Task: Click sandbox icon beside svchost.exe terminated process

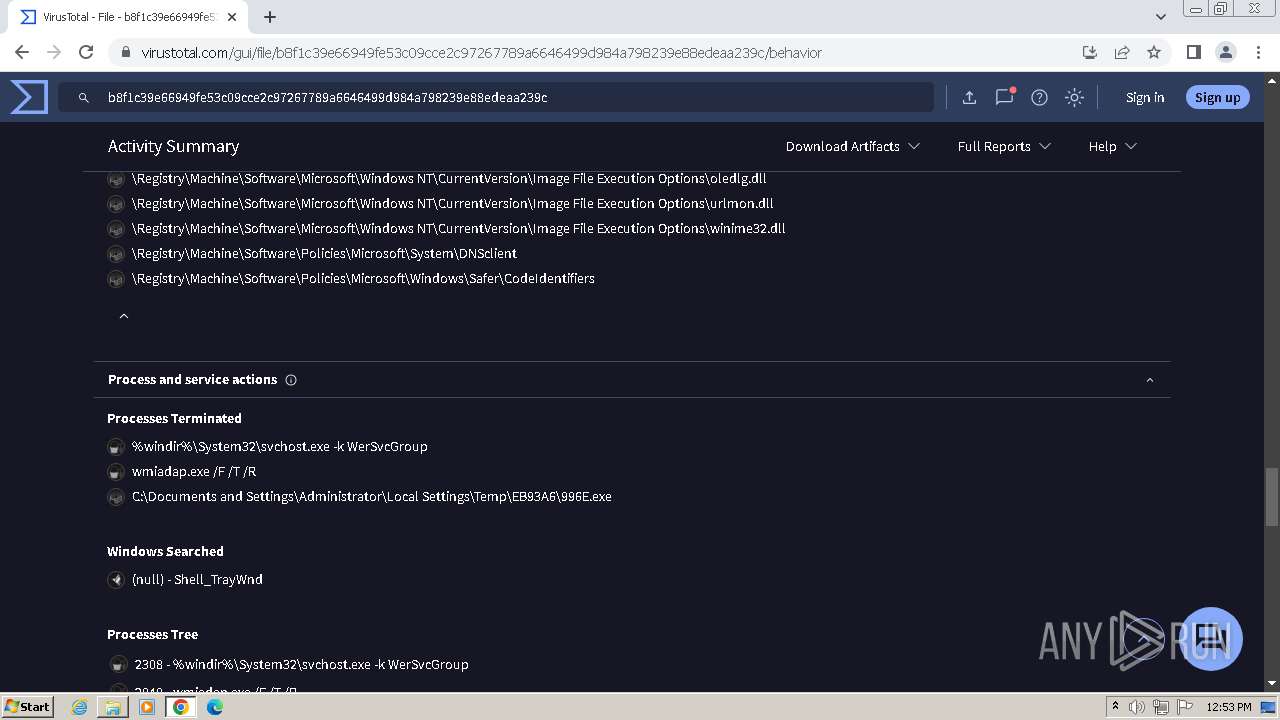Action: tap(116, 447)
